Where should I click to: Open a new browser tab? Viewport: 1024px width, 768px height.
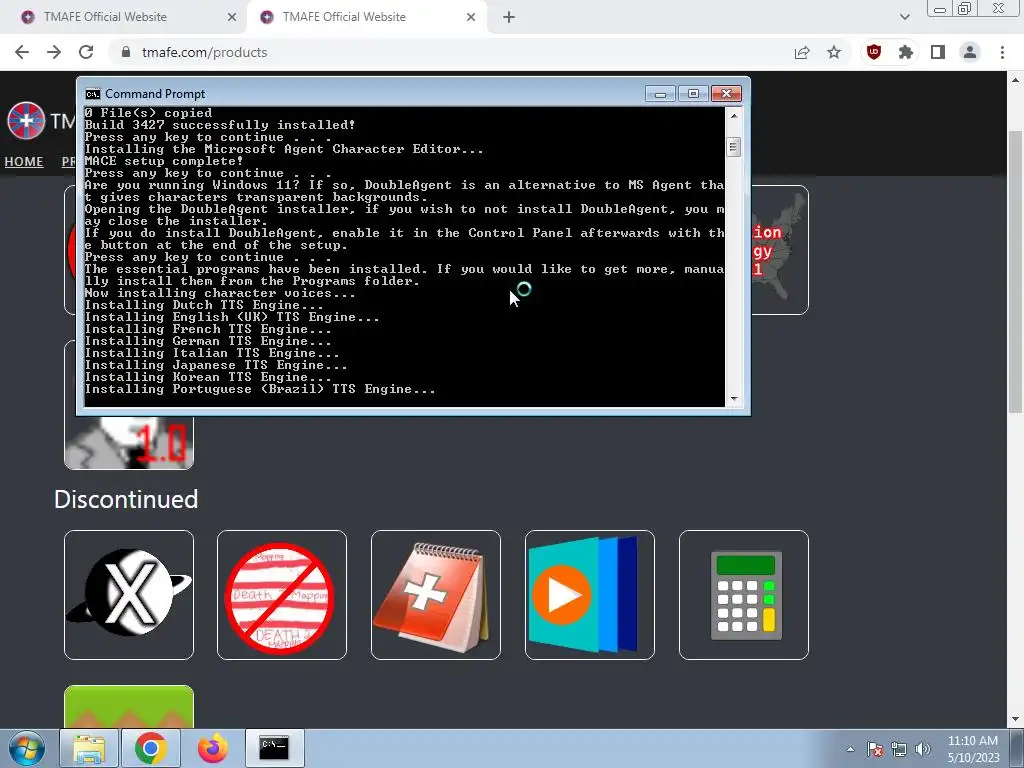click(509, 17)
